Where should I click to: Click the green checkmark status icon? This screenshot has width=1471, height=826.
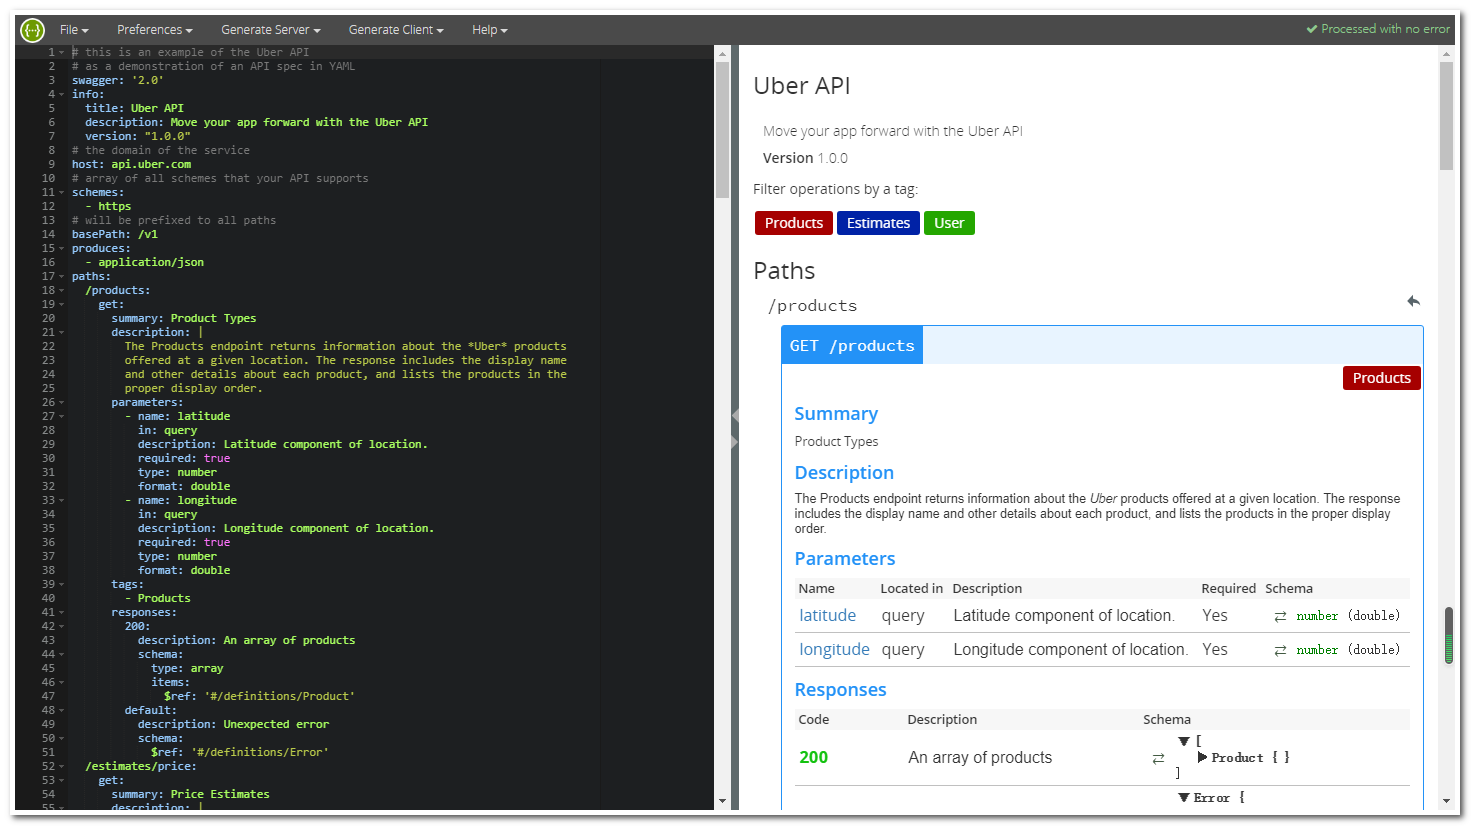(1312, 29)
